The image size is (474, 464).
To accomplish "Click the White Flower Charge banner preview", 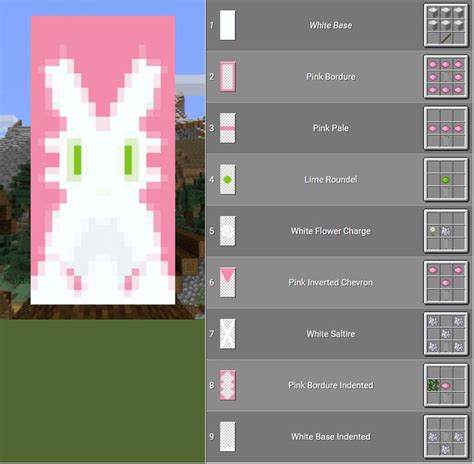I will click(x=228, y=231).
